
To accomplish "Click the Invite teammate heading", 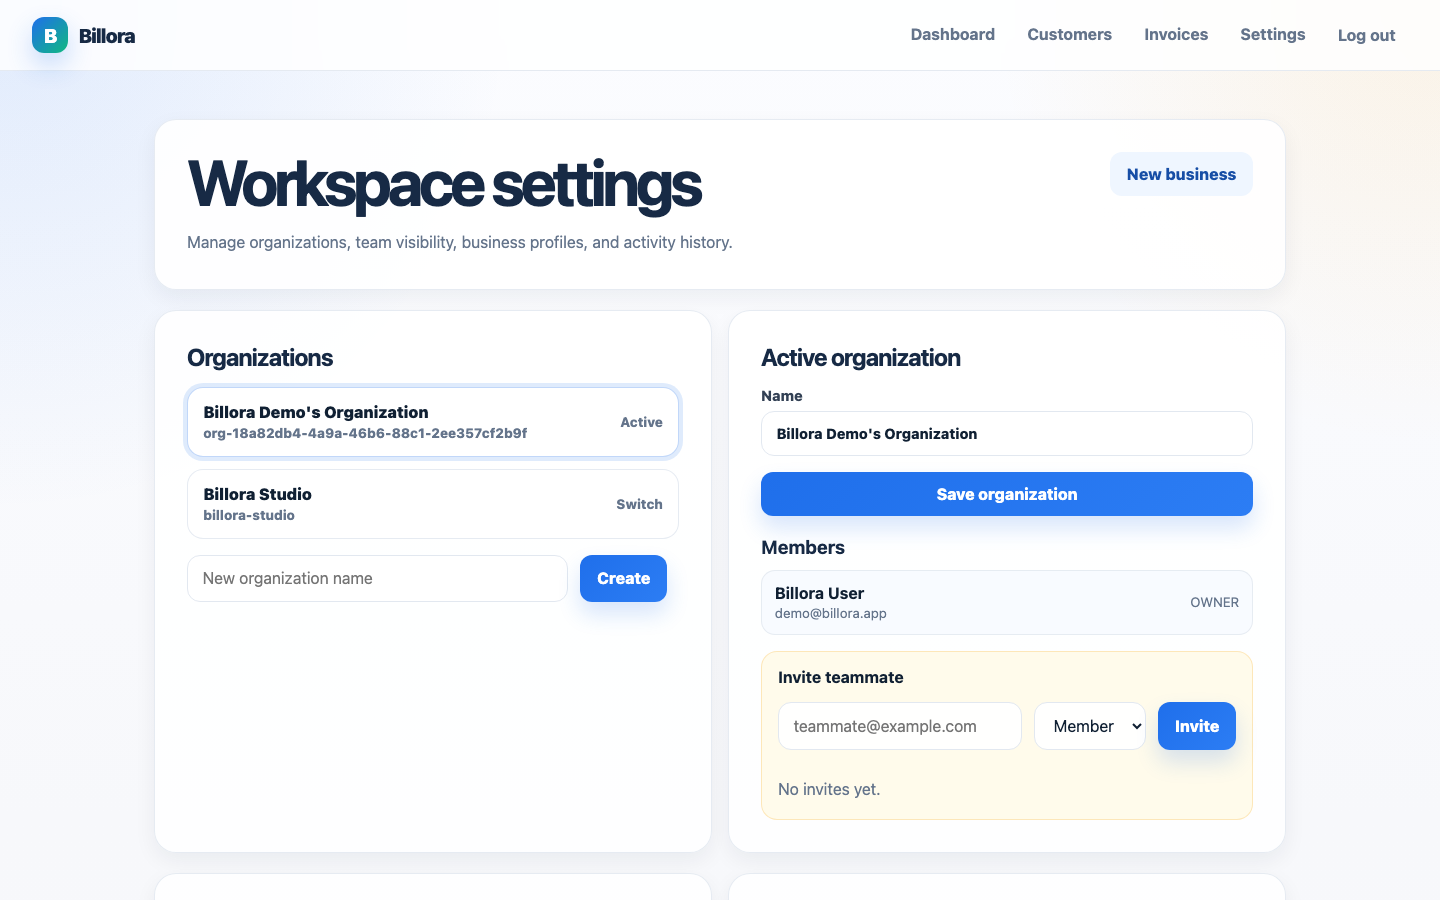I will [x=841, y=677].
